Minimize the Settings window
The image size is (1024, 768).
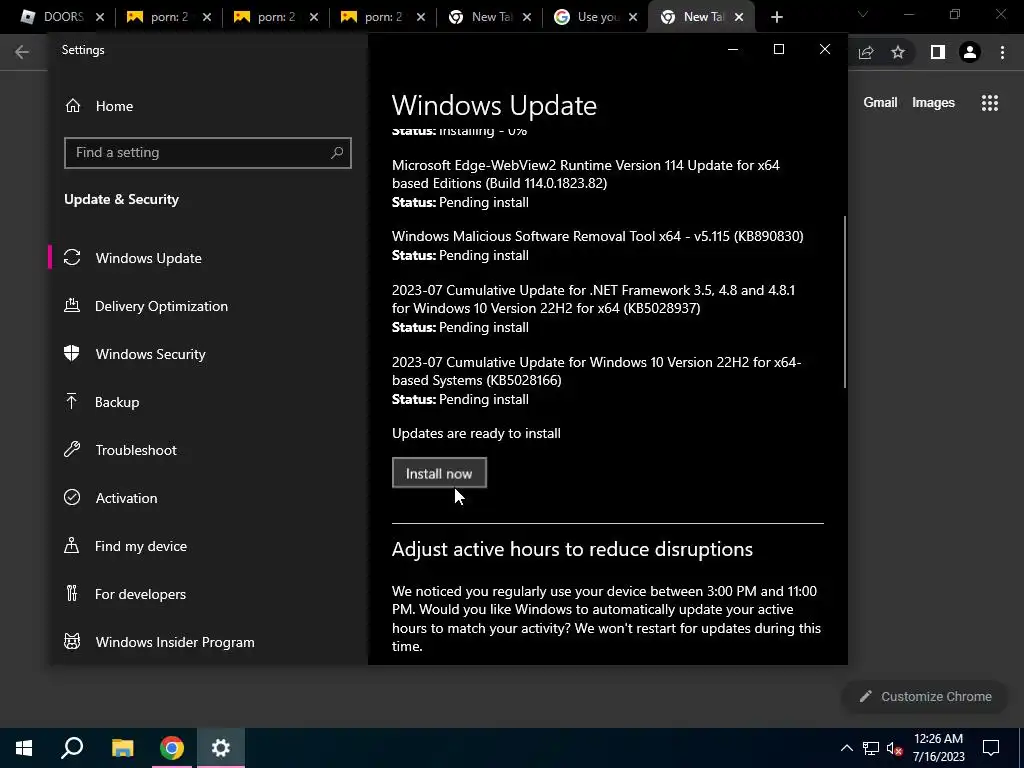(733, 50)
